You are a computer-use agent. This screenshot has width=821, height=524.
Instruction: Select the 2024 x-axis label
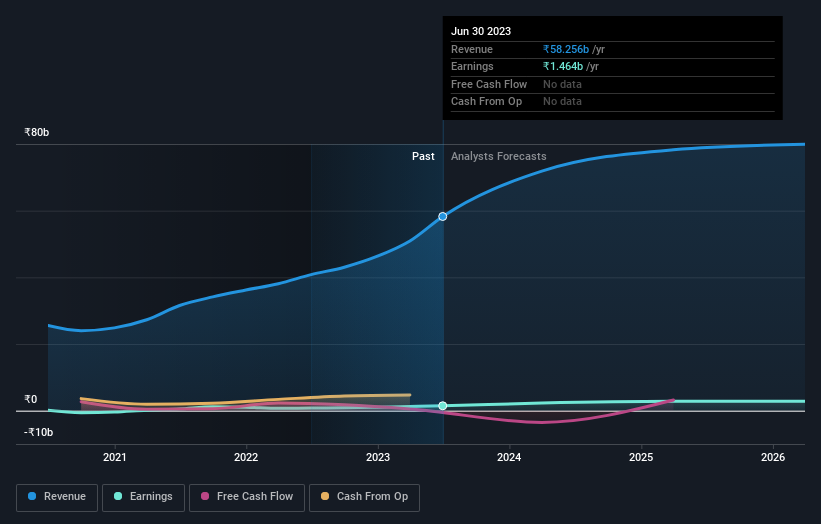(x=509, y=458)
